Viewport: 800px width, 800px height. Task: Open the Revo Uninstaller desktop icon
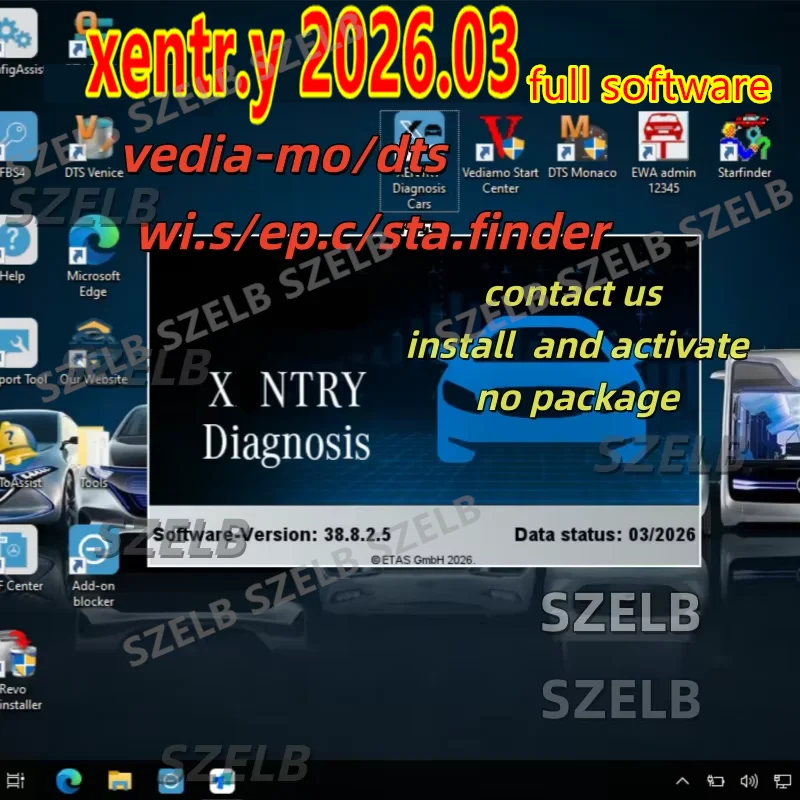(x=19, y=670)
